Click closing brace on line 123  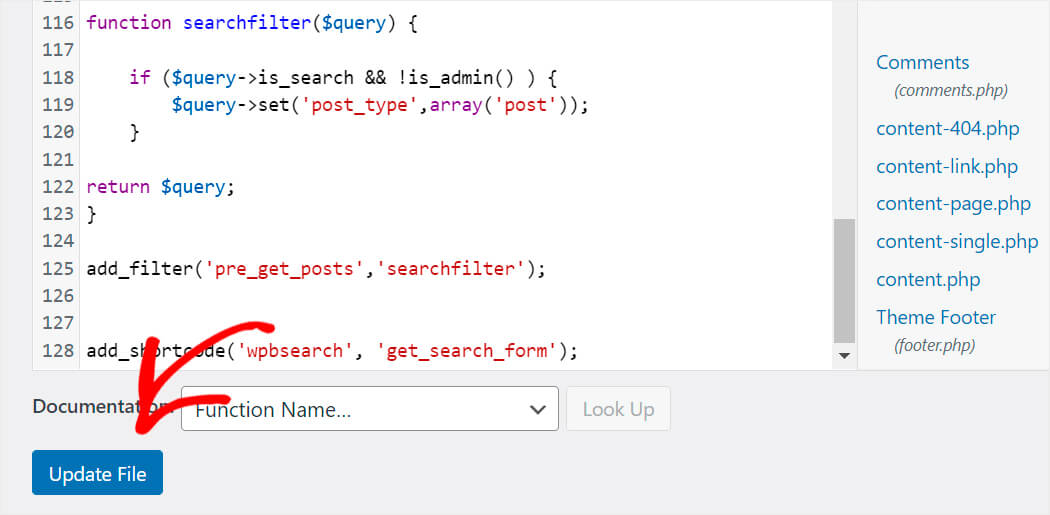point(92,214)
